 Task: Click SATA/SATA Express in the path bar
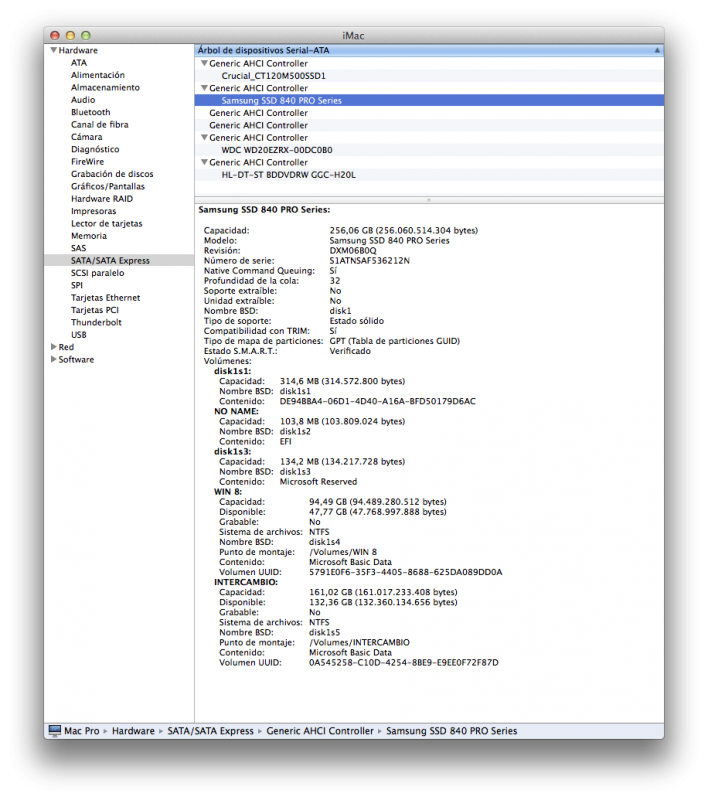(x=210, y=731)
